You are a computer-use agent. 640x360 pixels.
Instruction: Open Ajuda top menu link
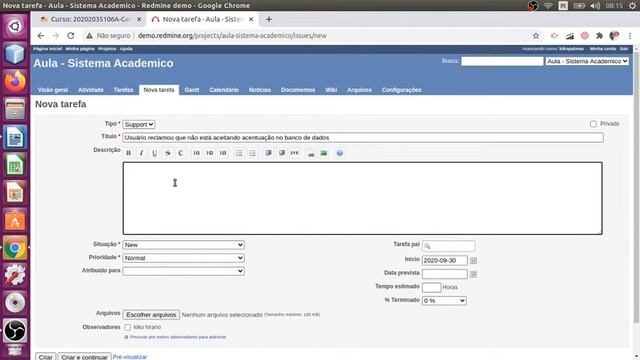[126, 49]
